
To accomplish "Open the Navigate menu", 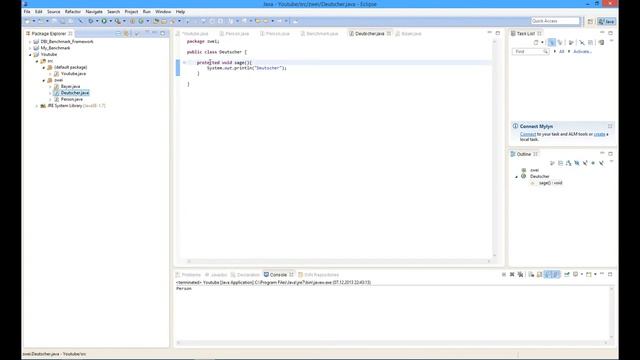I will [x=94, y=12].
